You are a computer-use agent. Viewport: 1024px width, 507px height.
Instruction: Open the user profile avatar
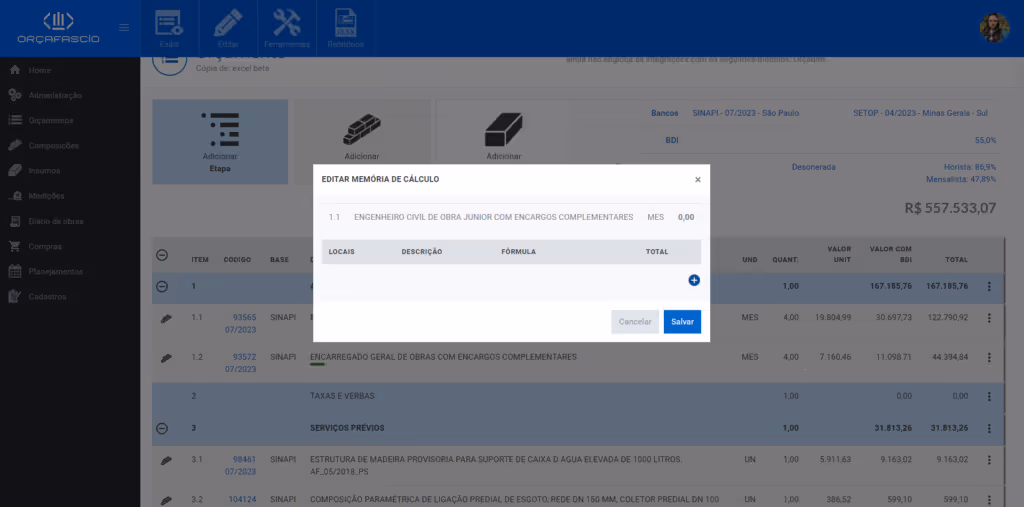(x=994, y=28)
